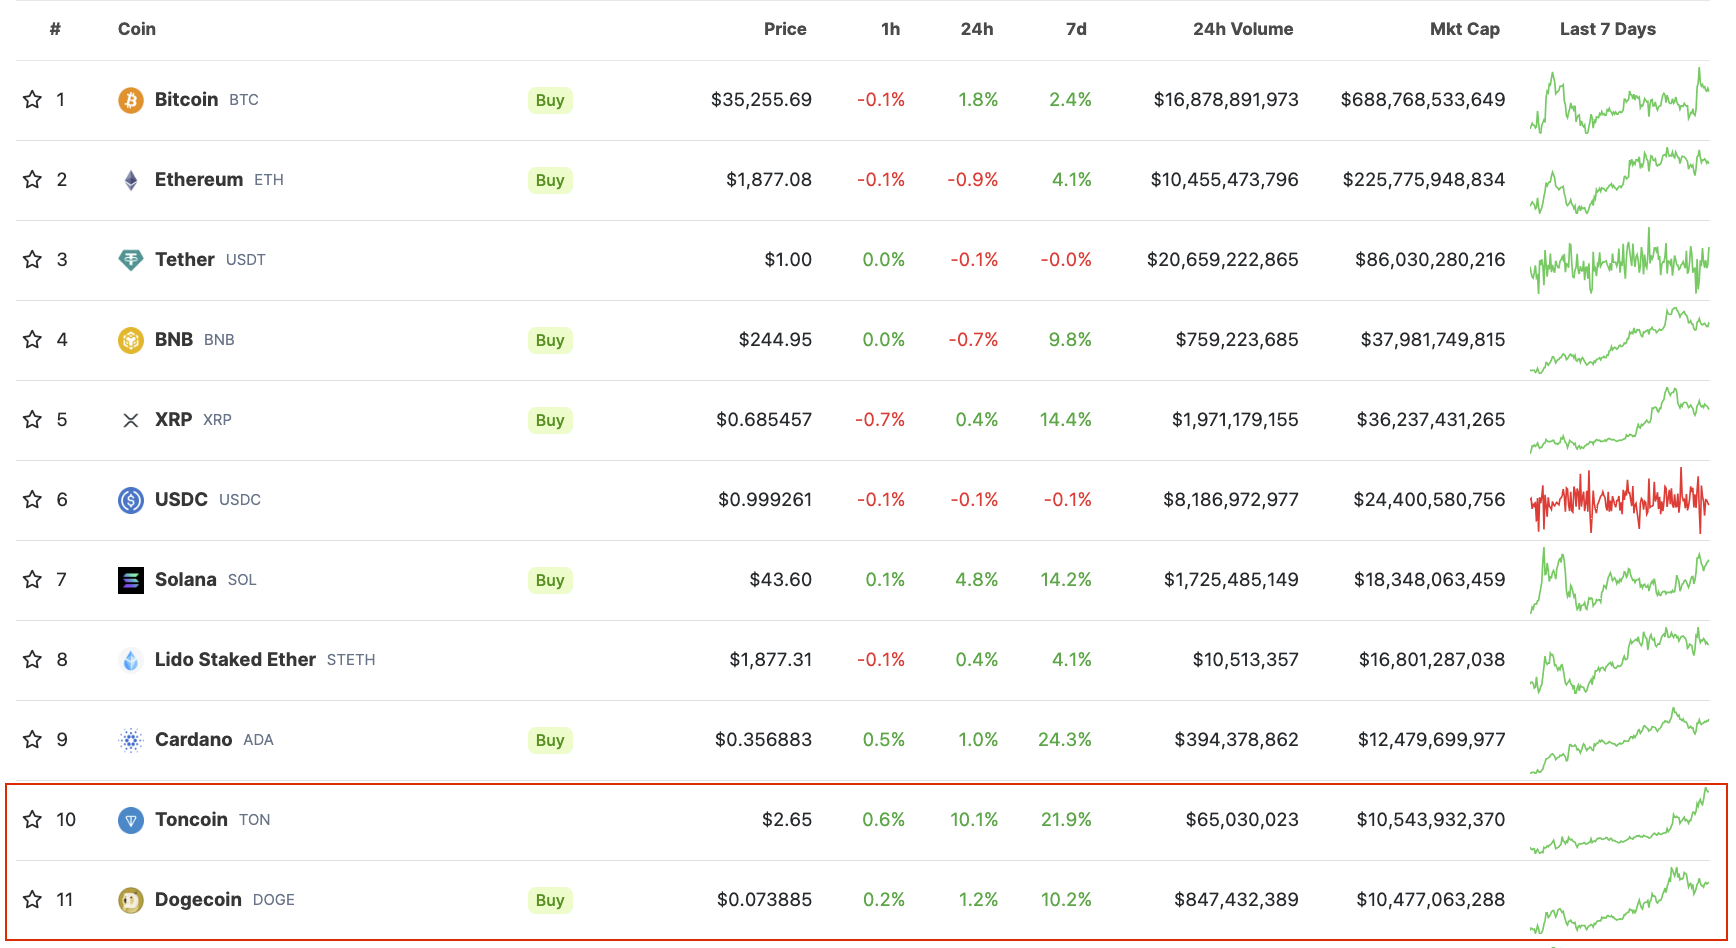The image size is (1736, 948).
Task: Click Ethereum market cap $225,775,948,834
Action: 1423,179
